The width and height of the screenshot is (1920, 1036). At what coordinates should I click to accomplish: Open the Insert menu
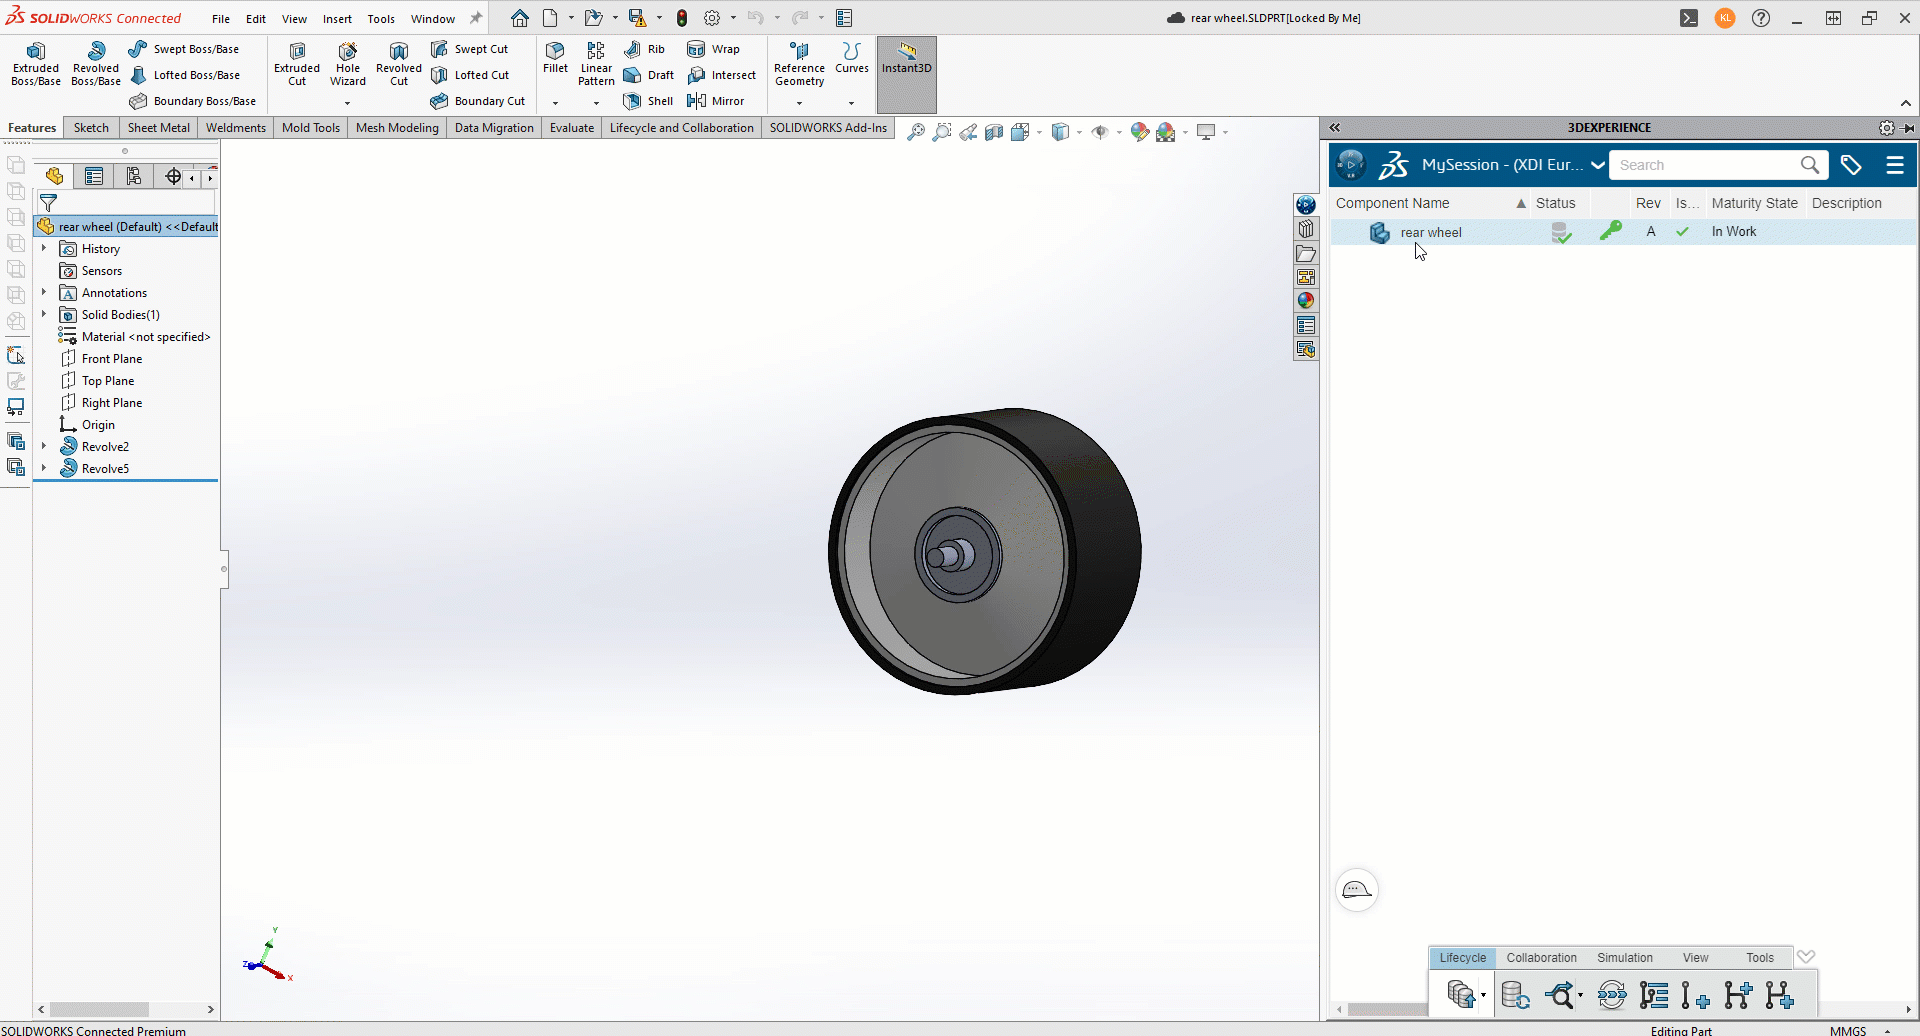click(x=337, y=19)
